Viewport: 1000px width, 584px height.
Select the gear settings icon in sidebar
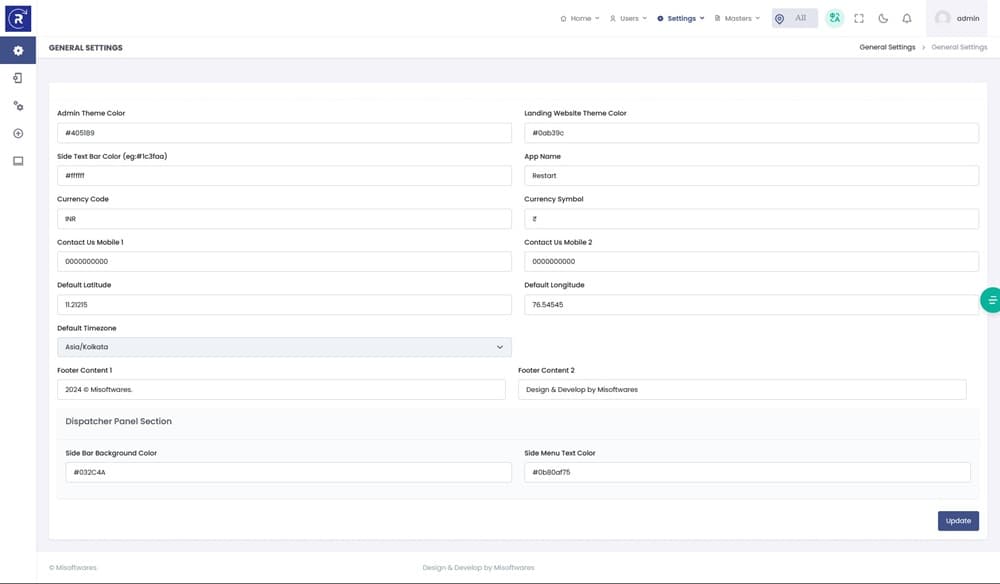pos(18,50)
